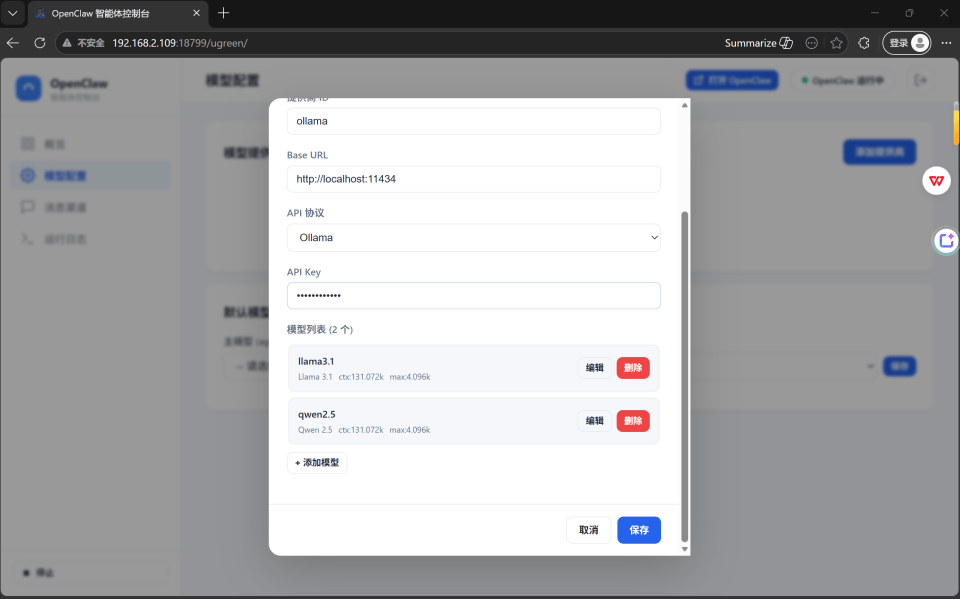Viewport: 960px width, 599px height.
Task: Click the more-options circle icon in address bar
Action: [812, 43]
